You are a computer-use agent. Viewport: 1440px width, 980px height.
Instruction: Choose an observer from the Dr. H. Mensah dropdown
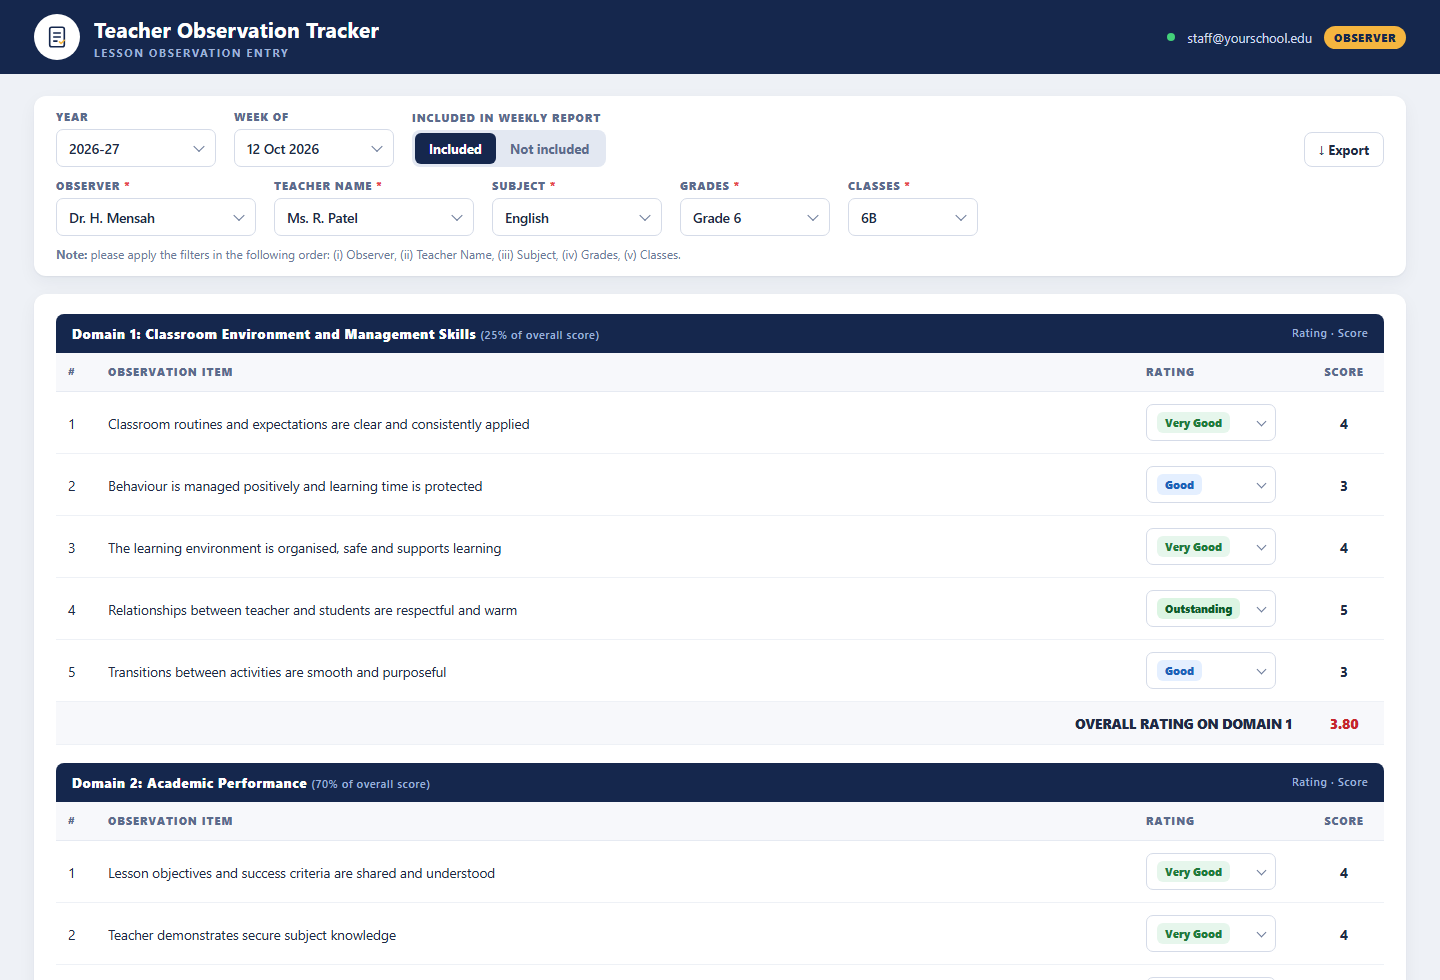click(156, 218)
